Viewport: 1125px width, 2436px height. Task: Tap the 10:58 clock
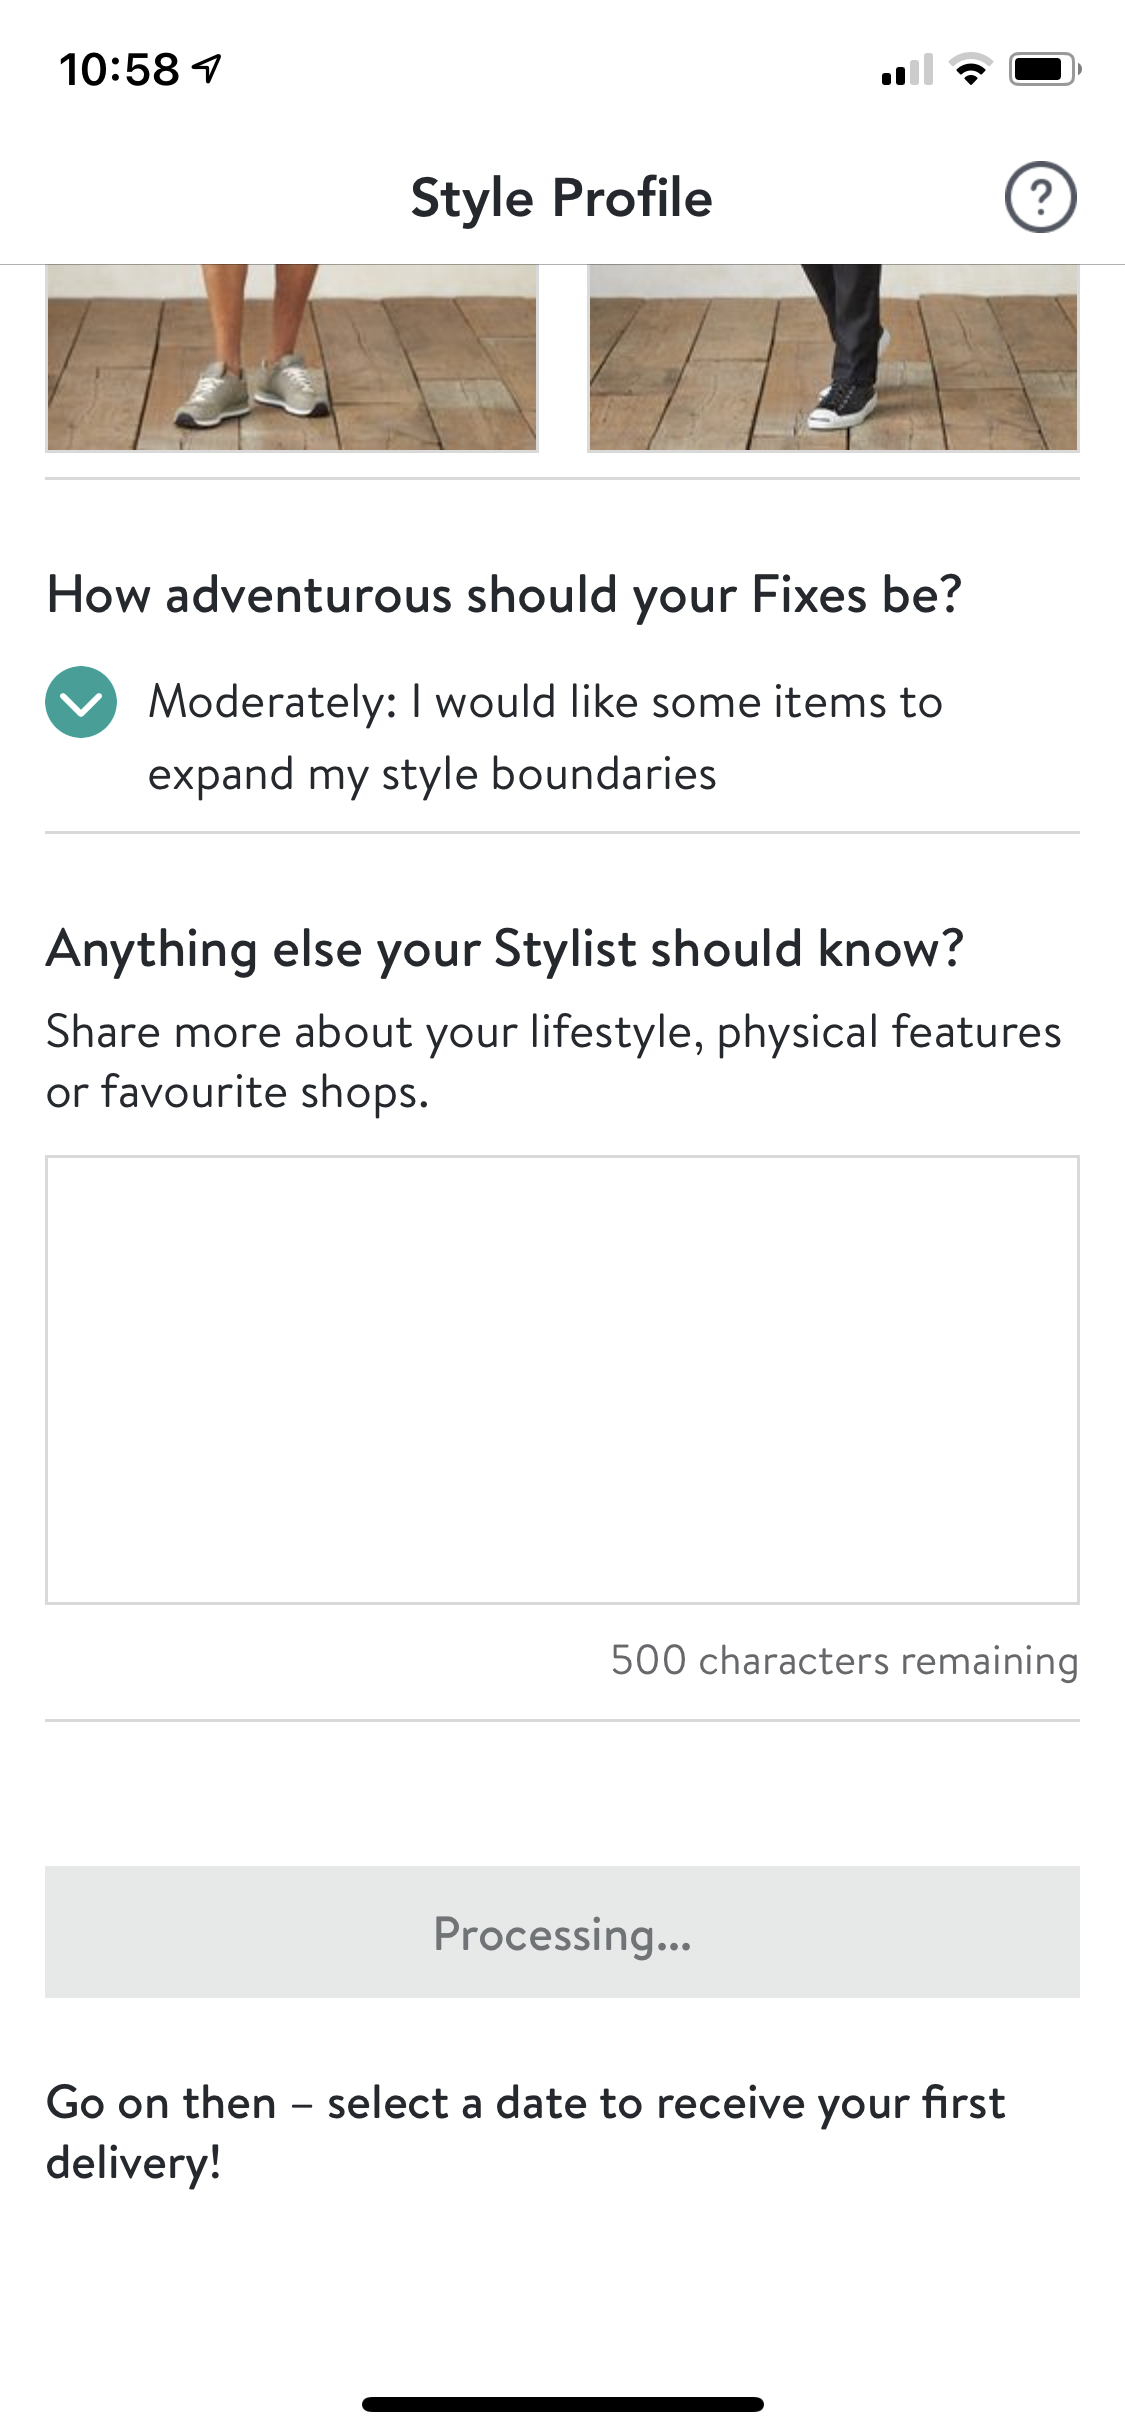tap(119, 70)
